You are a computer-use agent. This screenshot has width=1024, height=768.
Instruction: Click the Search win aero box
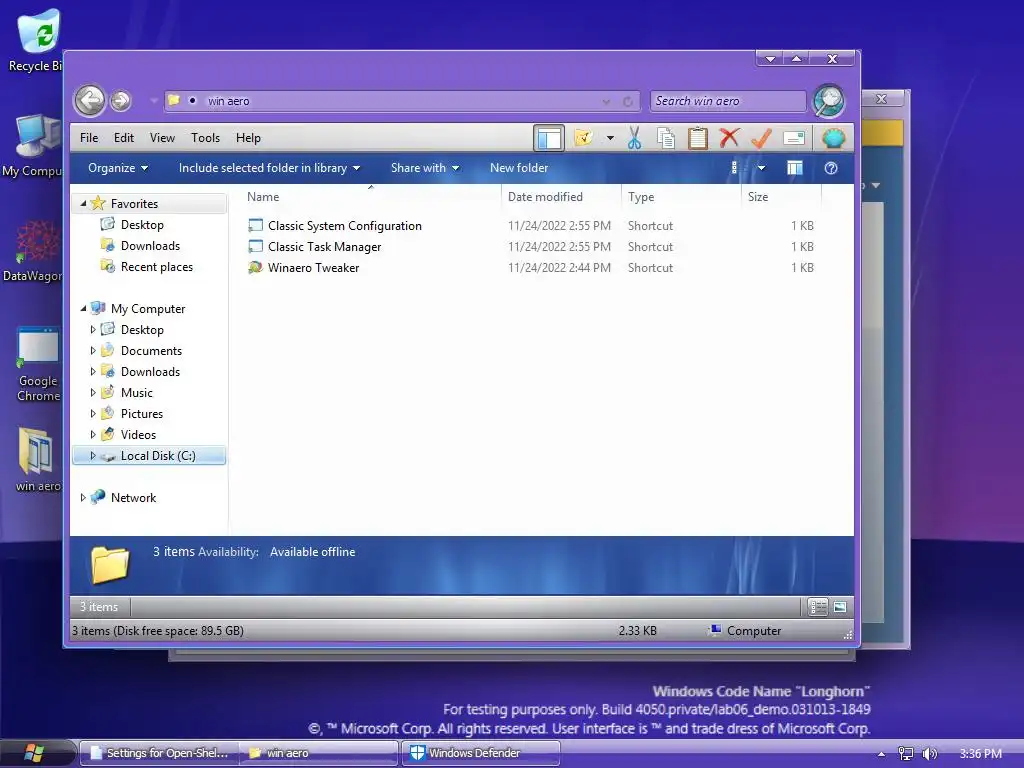(728, 101)
